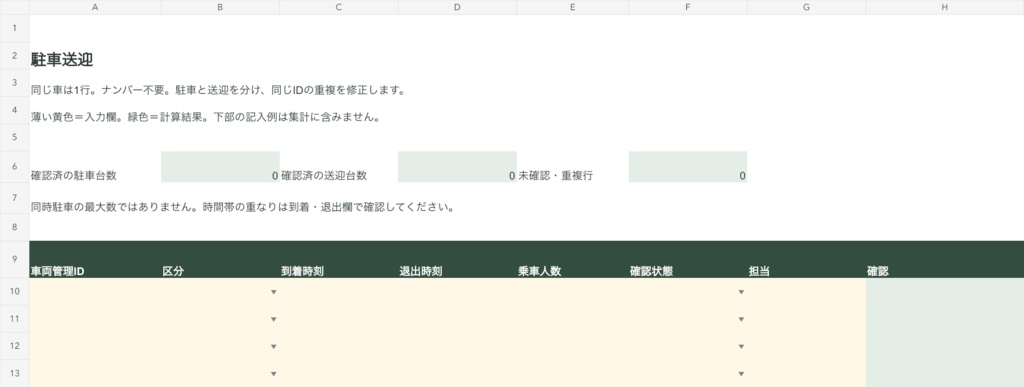This screenshot has height=387, width=1024.
Task: Open the 確認状態 dropdown in row 12
Action: tap(741, 347)
